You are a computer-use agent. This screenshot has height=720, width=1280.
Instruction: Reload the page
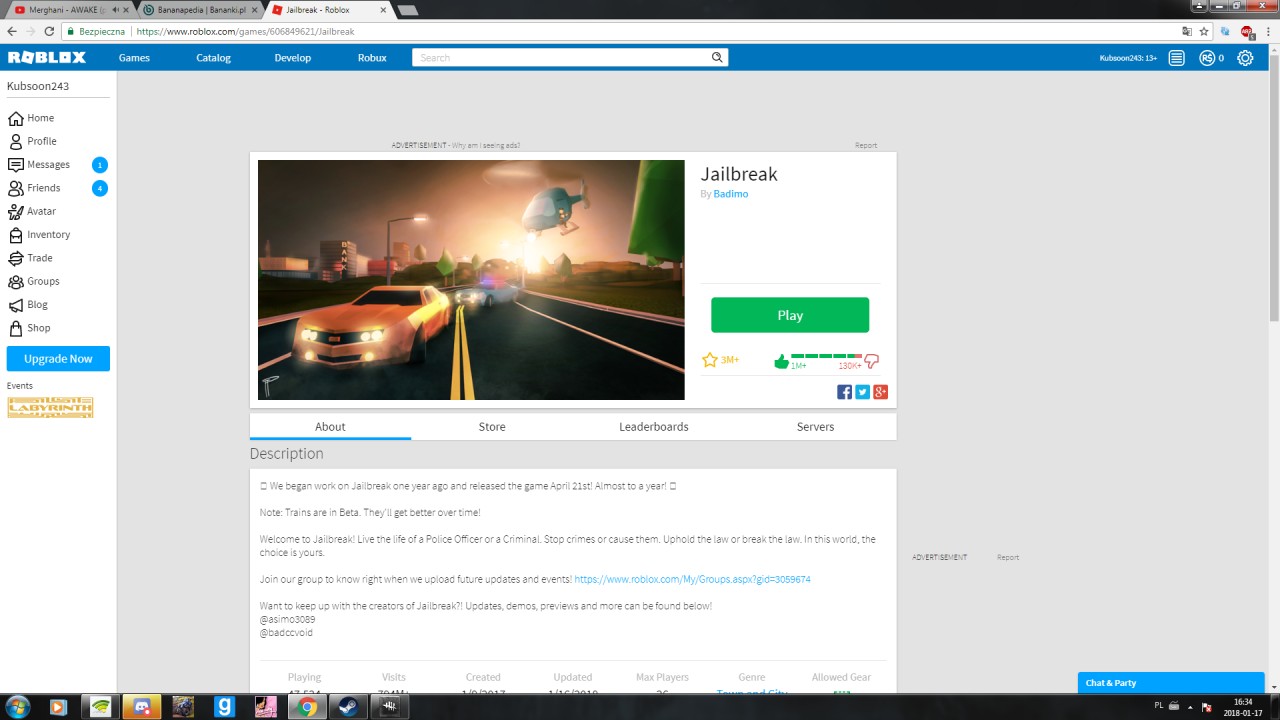click(x=49, y=31)
